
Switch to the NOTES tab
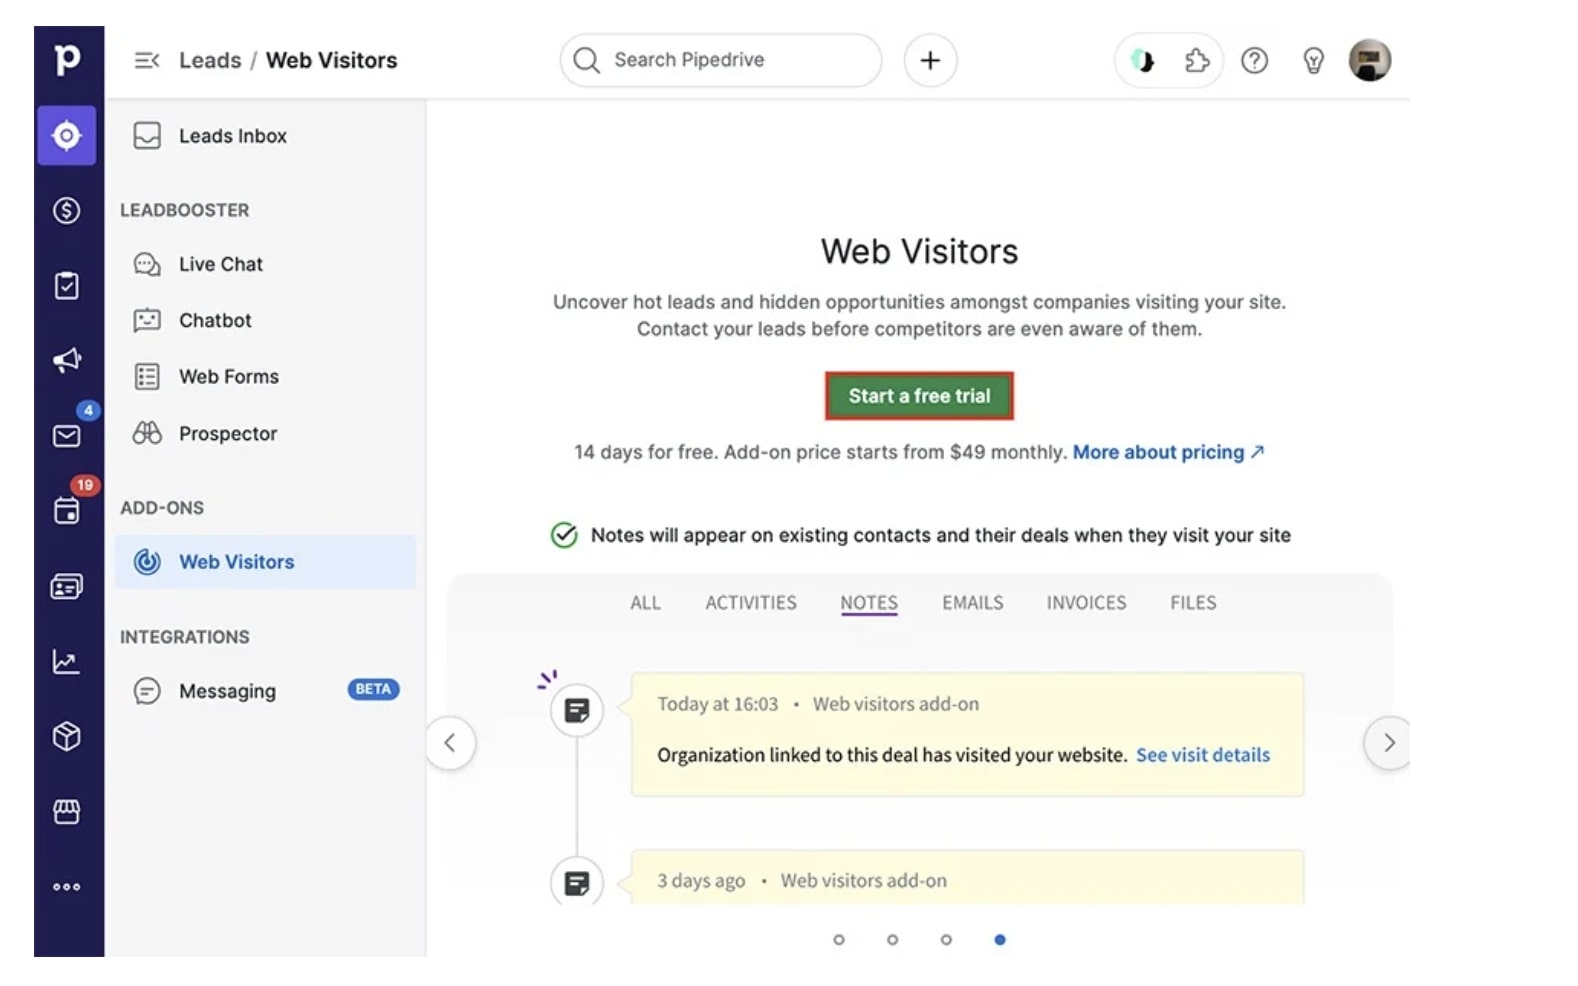869,603
